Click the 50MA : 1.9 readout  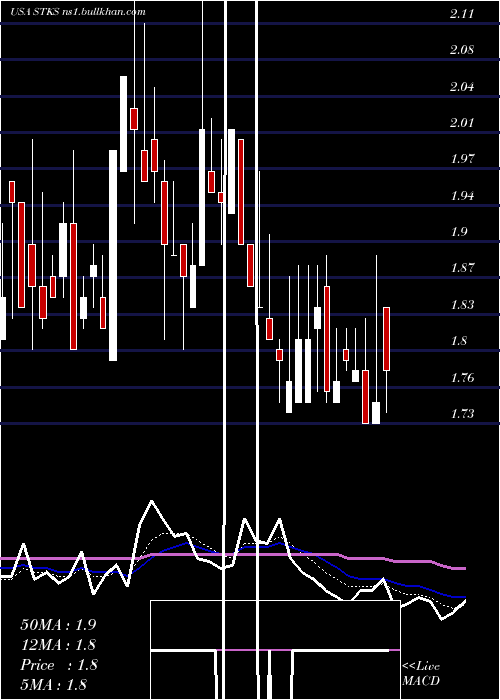click(58, 625)
